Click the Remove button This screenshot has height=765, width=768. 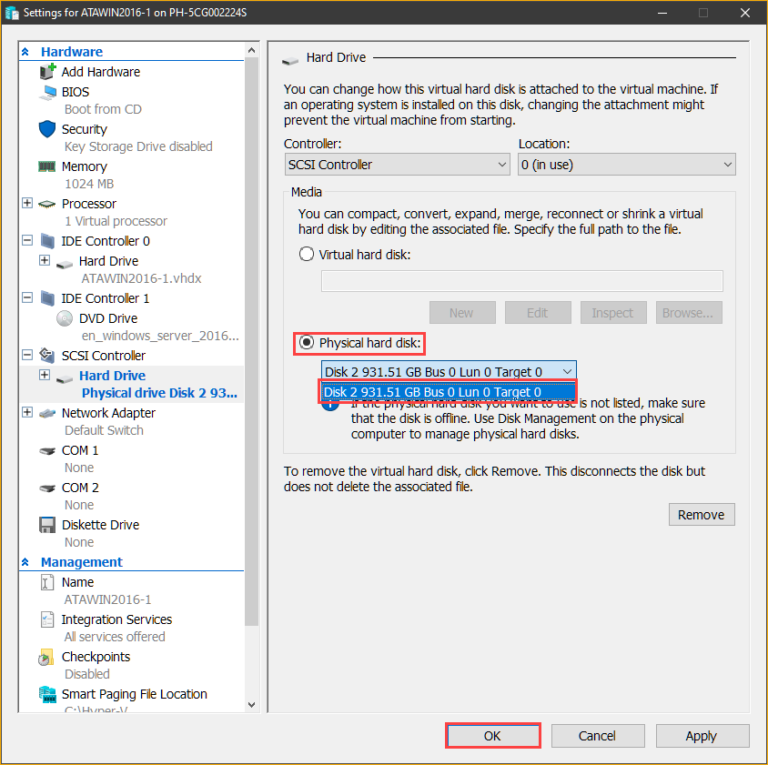pyautogui.click(x=701, y=515)
